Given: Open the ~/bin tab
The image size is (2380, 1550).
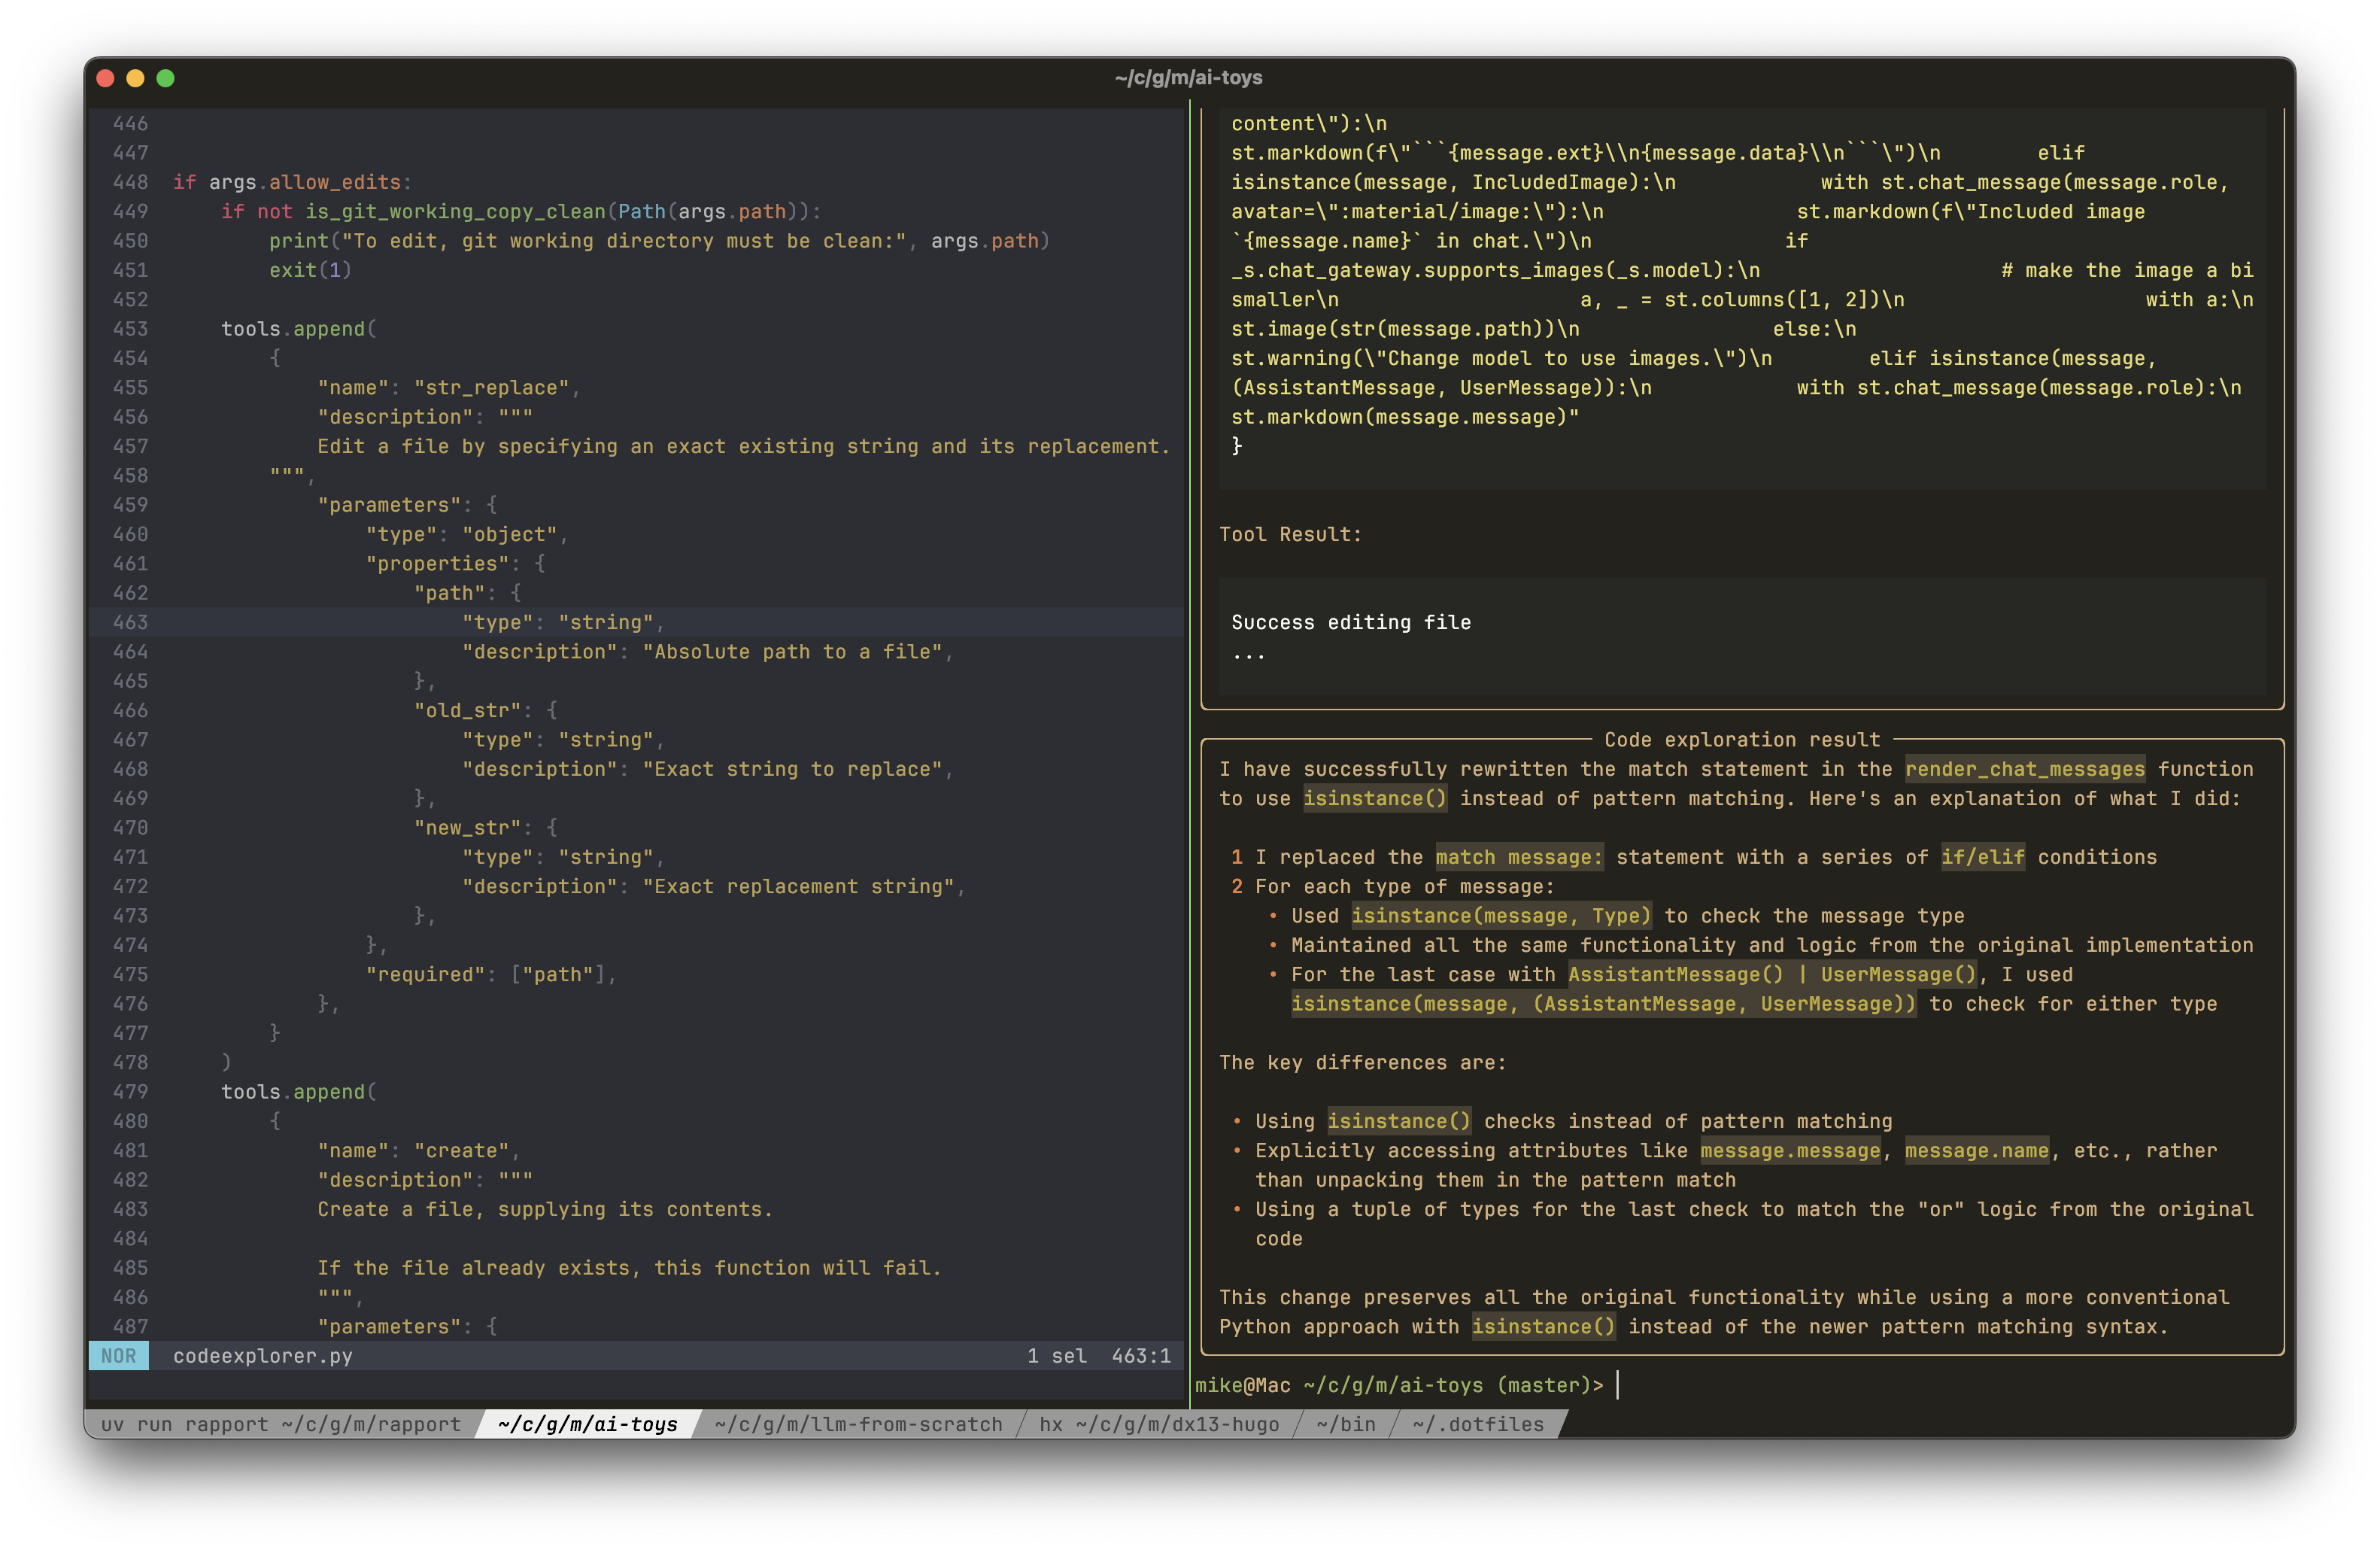Looking at the screenshot, I should [1345, 1424].
